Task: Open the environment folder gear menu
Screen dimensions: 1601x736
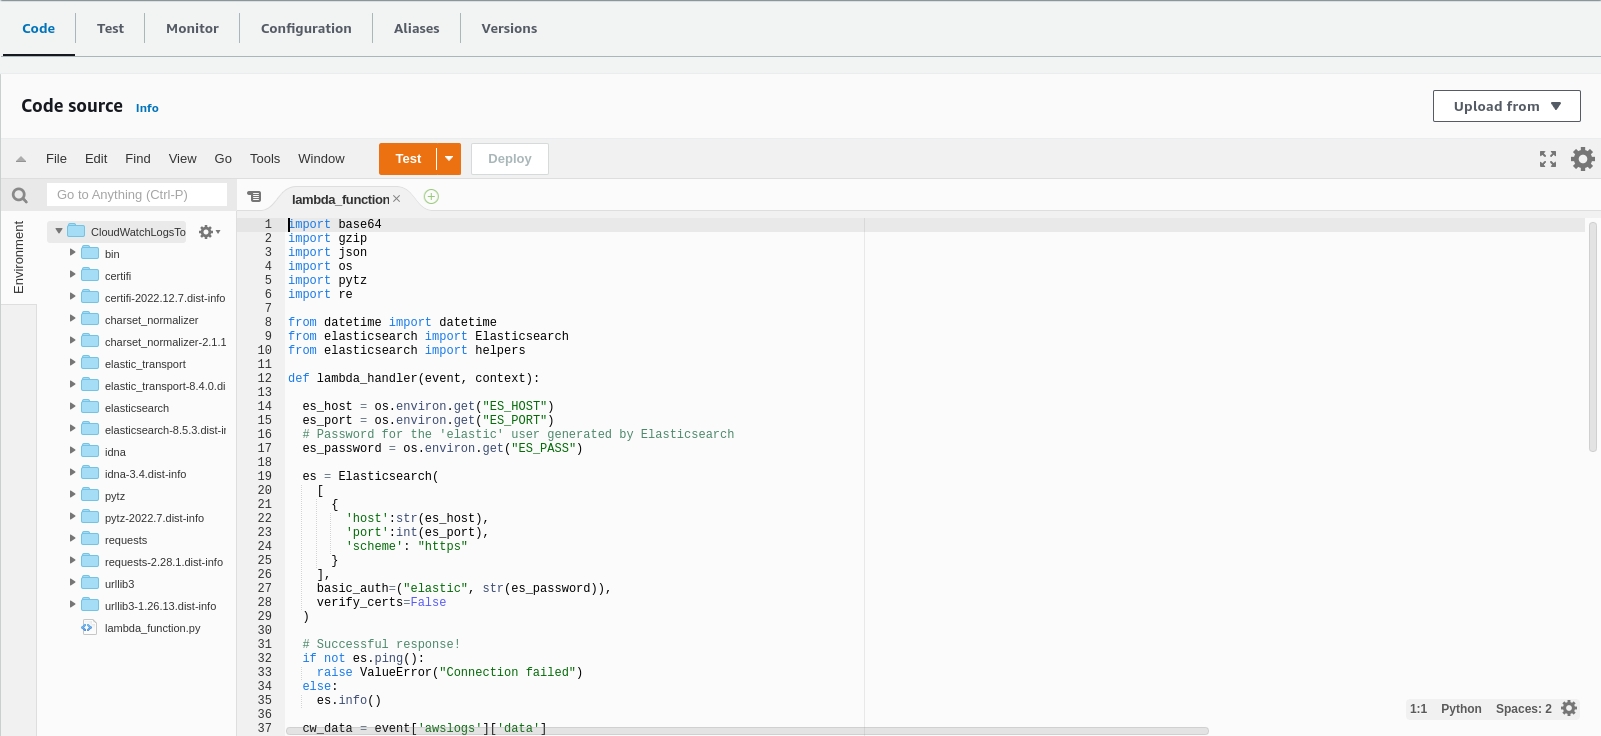Action: coord(209,232)
